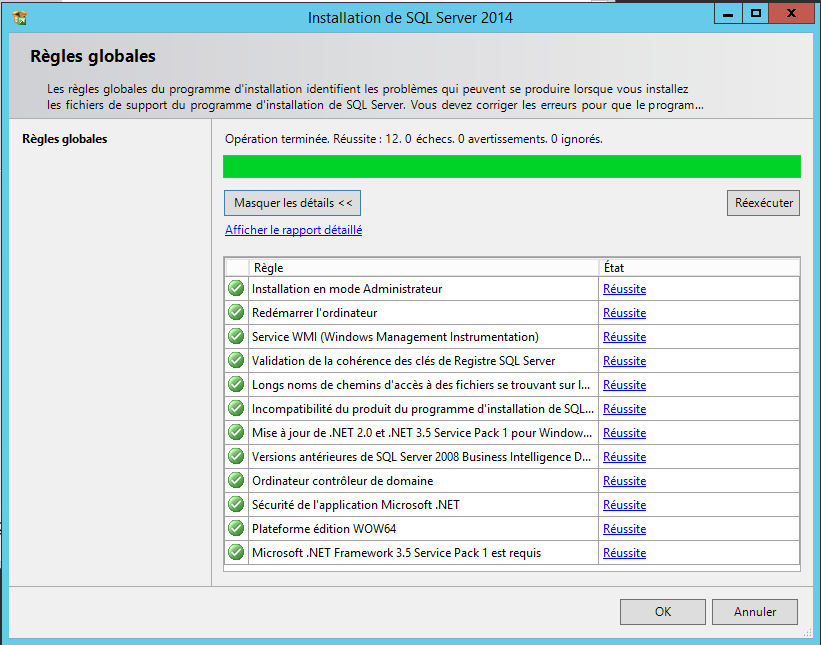The height and width of the screenshot is (645, 821).
Task: Click the État column header
Action: 699,268
